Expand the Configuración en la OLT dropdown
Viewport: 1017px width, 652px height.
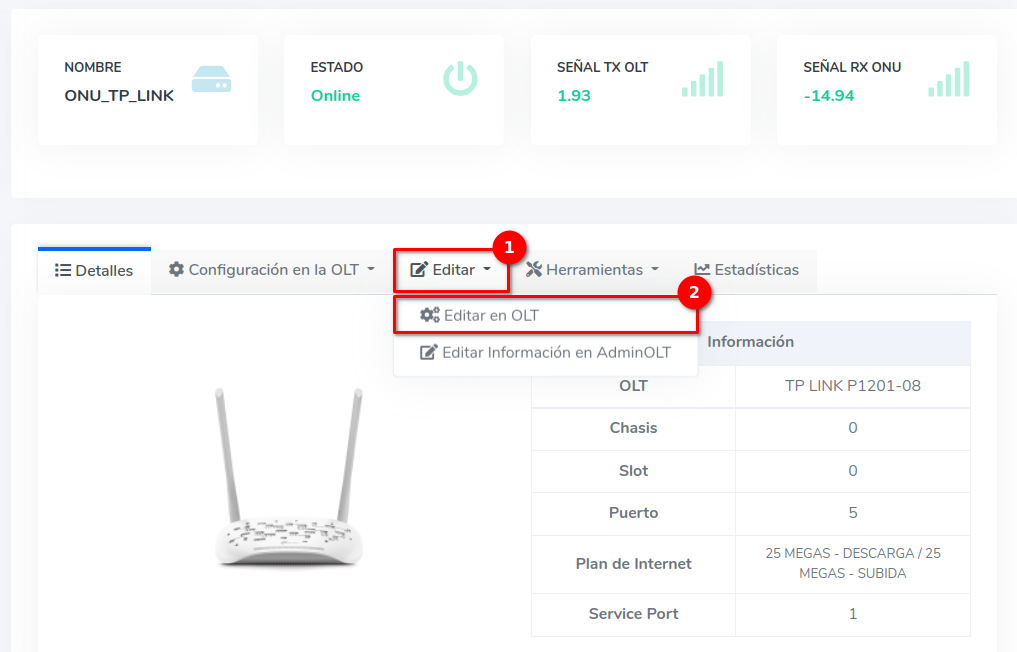pos(271,269)
